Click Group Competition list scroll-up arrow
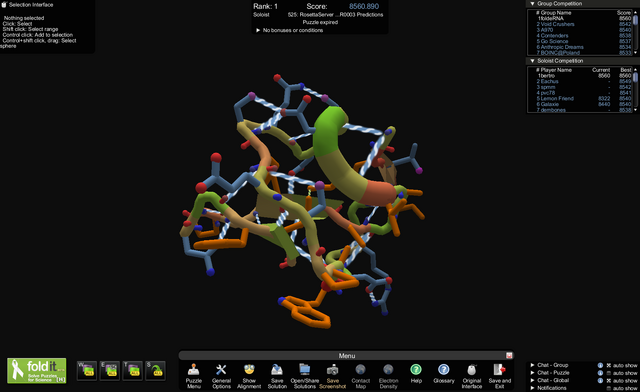This screenshot has width=640, height=392. pos(635,12)
